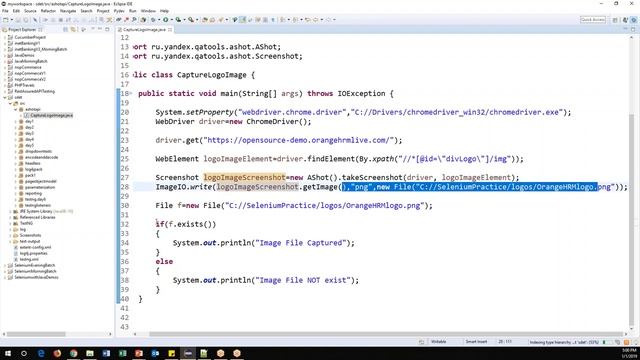Open the Run button dropdown arrow
Viewport: 640px width, 360px height.
[x=171, y=20]
